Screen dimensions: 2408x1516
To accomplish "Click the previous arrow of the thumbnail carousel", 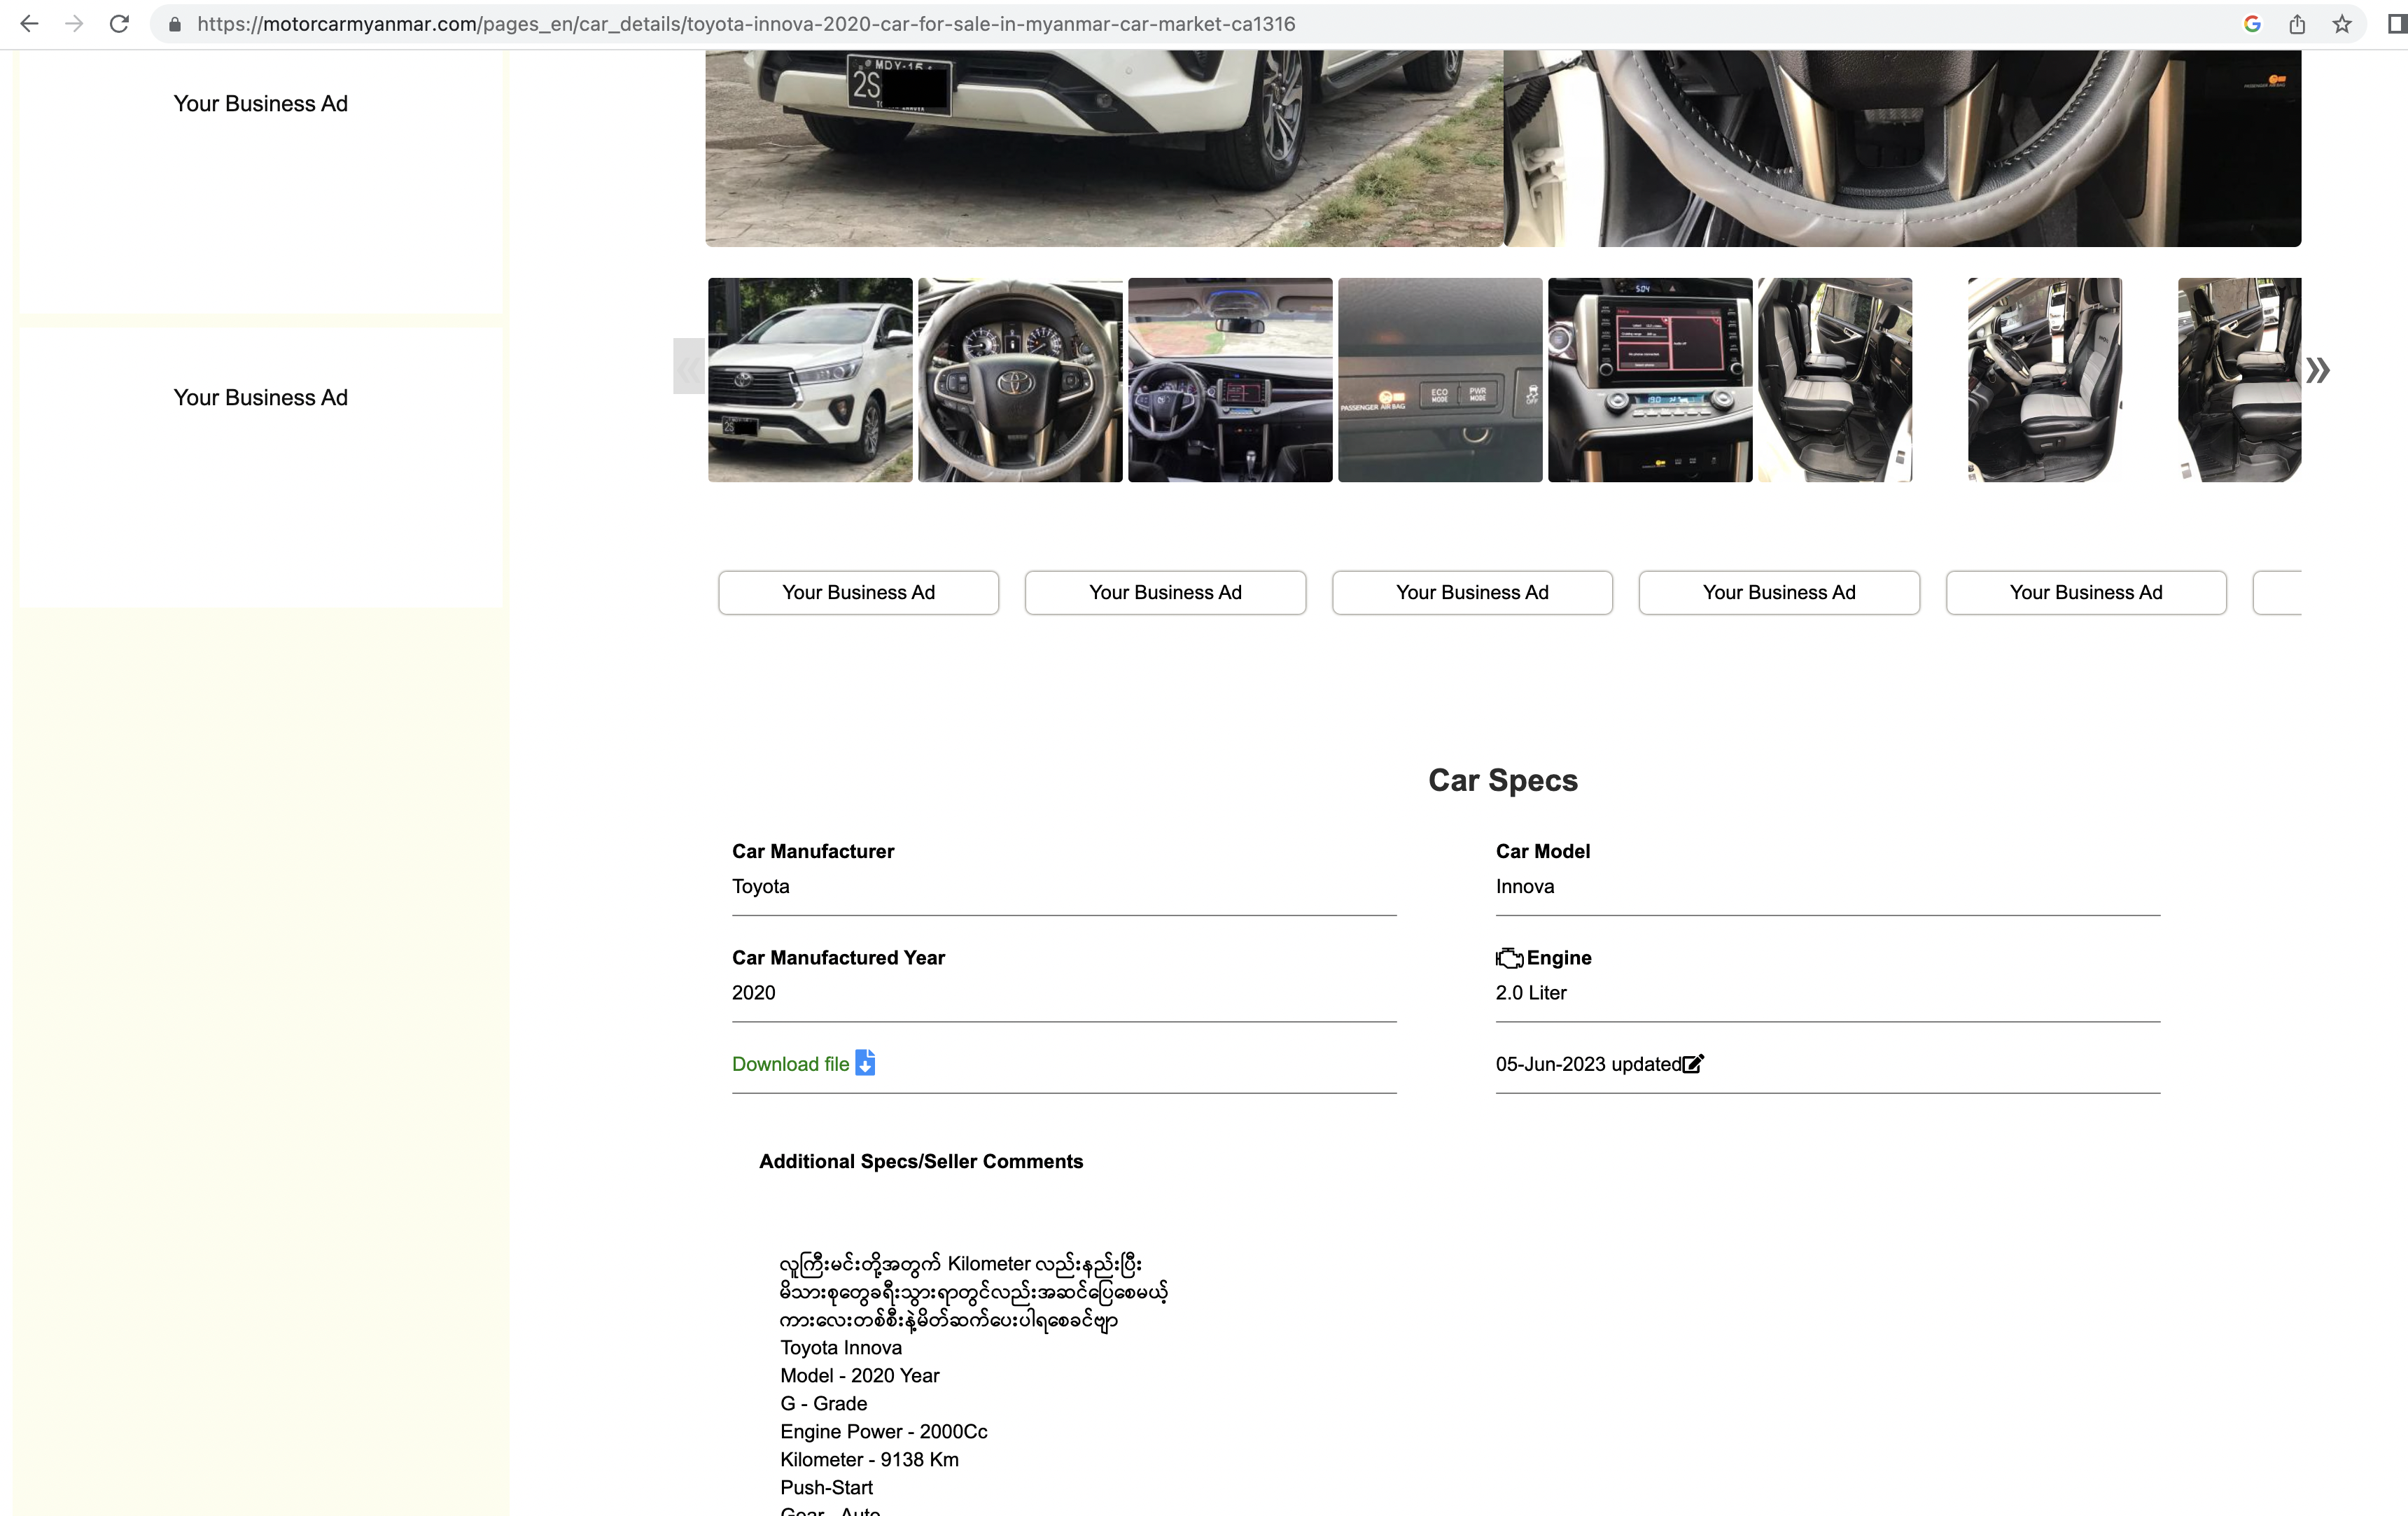I will 689,367.
